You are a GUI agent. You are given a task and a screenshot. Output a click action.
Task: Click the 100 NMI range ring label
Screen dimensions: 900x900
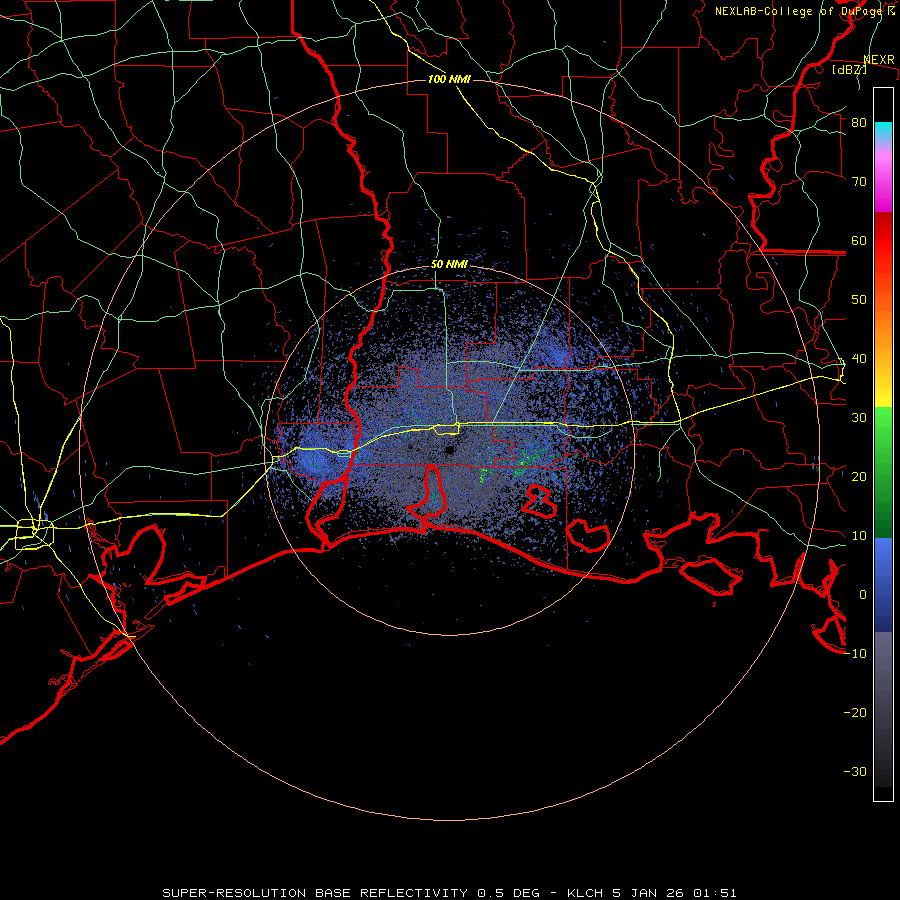449,79
